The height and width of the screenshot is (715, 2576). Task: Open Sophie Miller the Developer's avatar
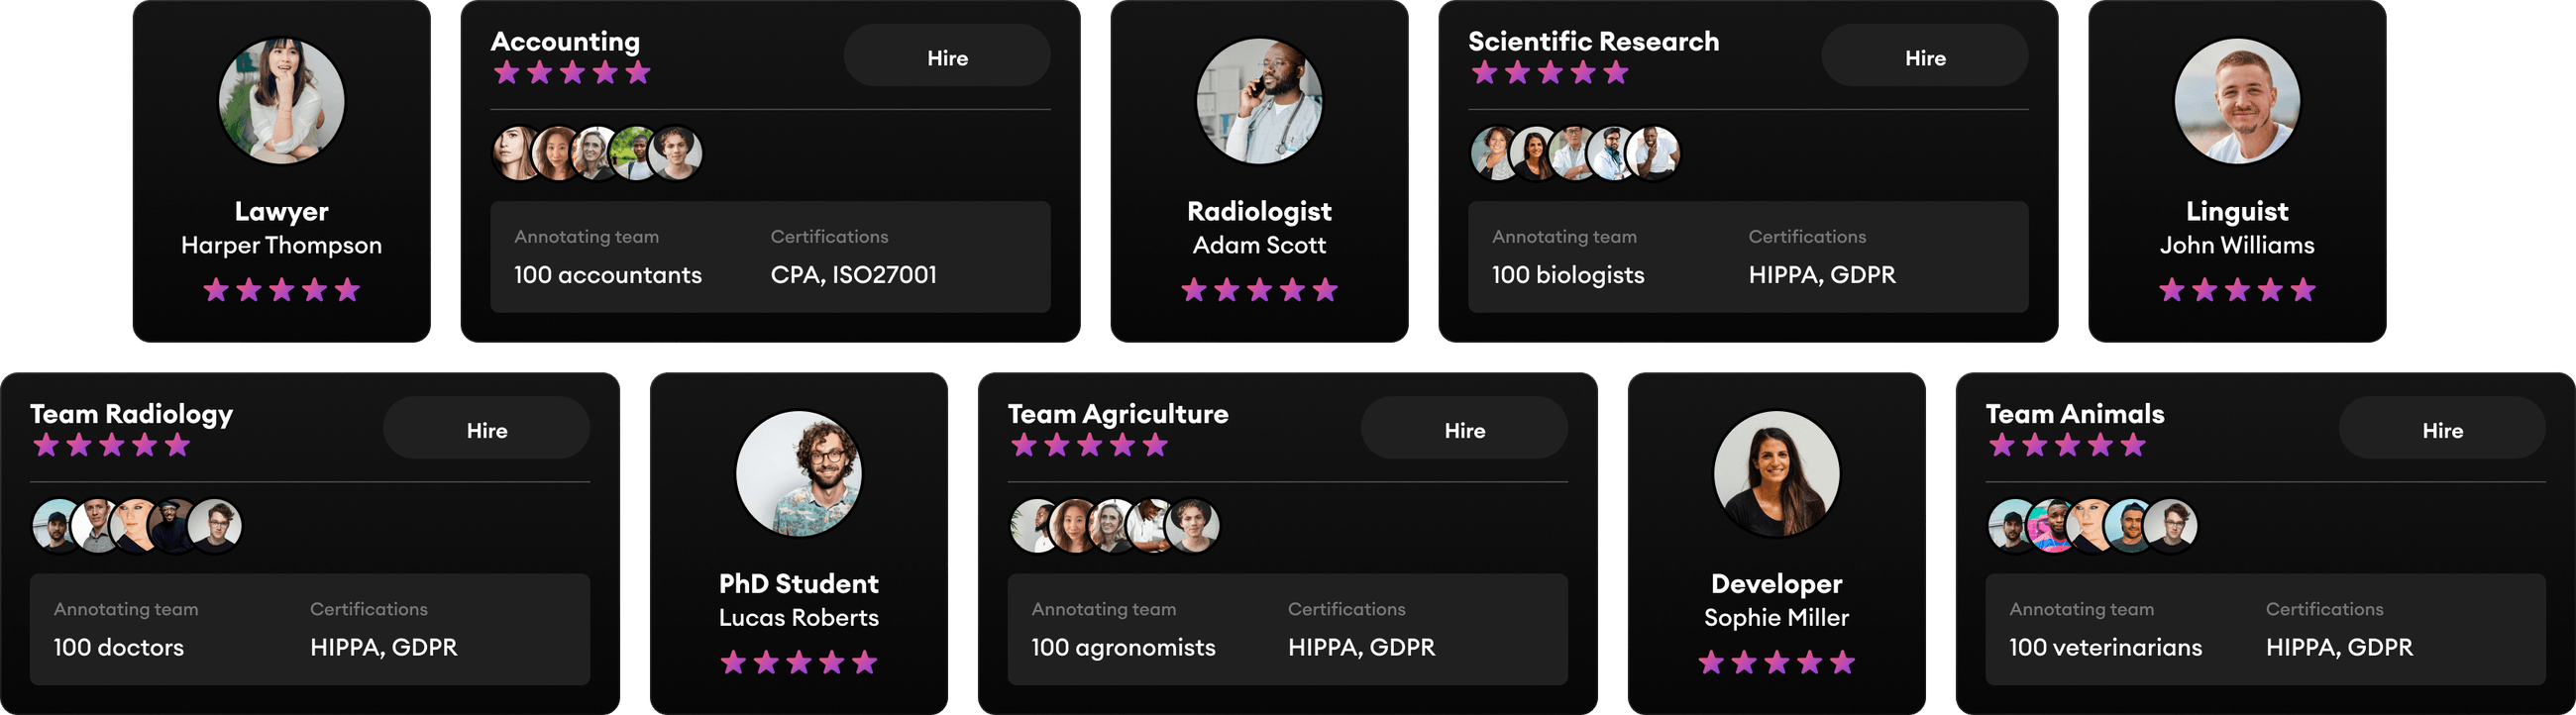1777,474
